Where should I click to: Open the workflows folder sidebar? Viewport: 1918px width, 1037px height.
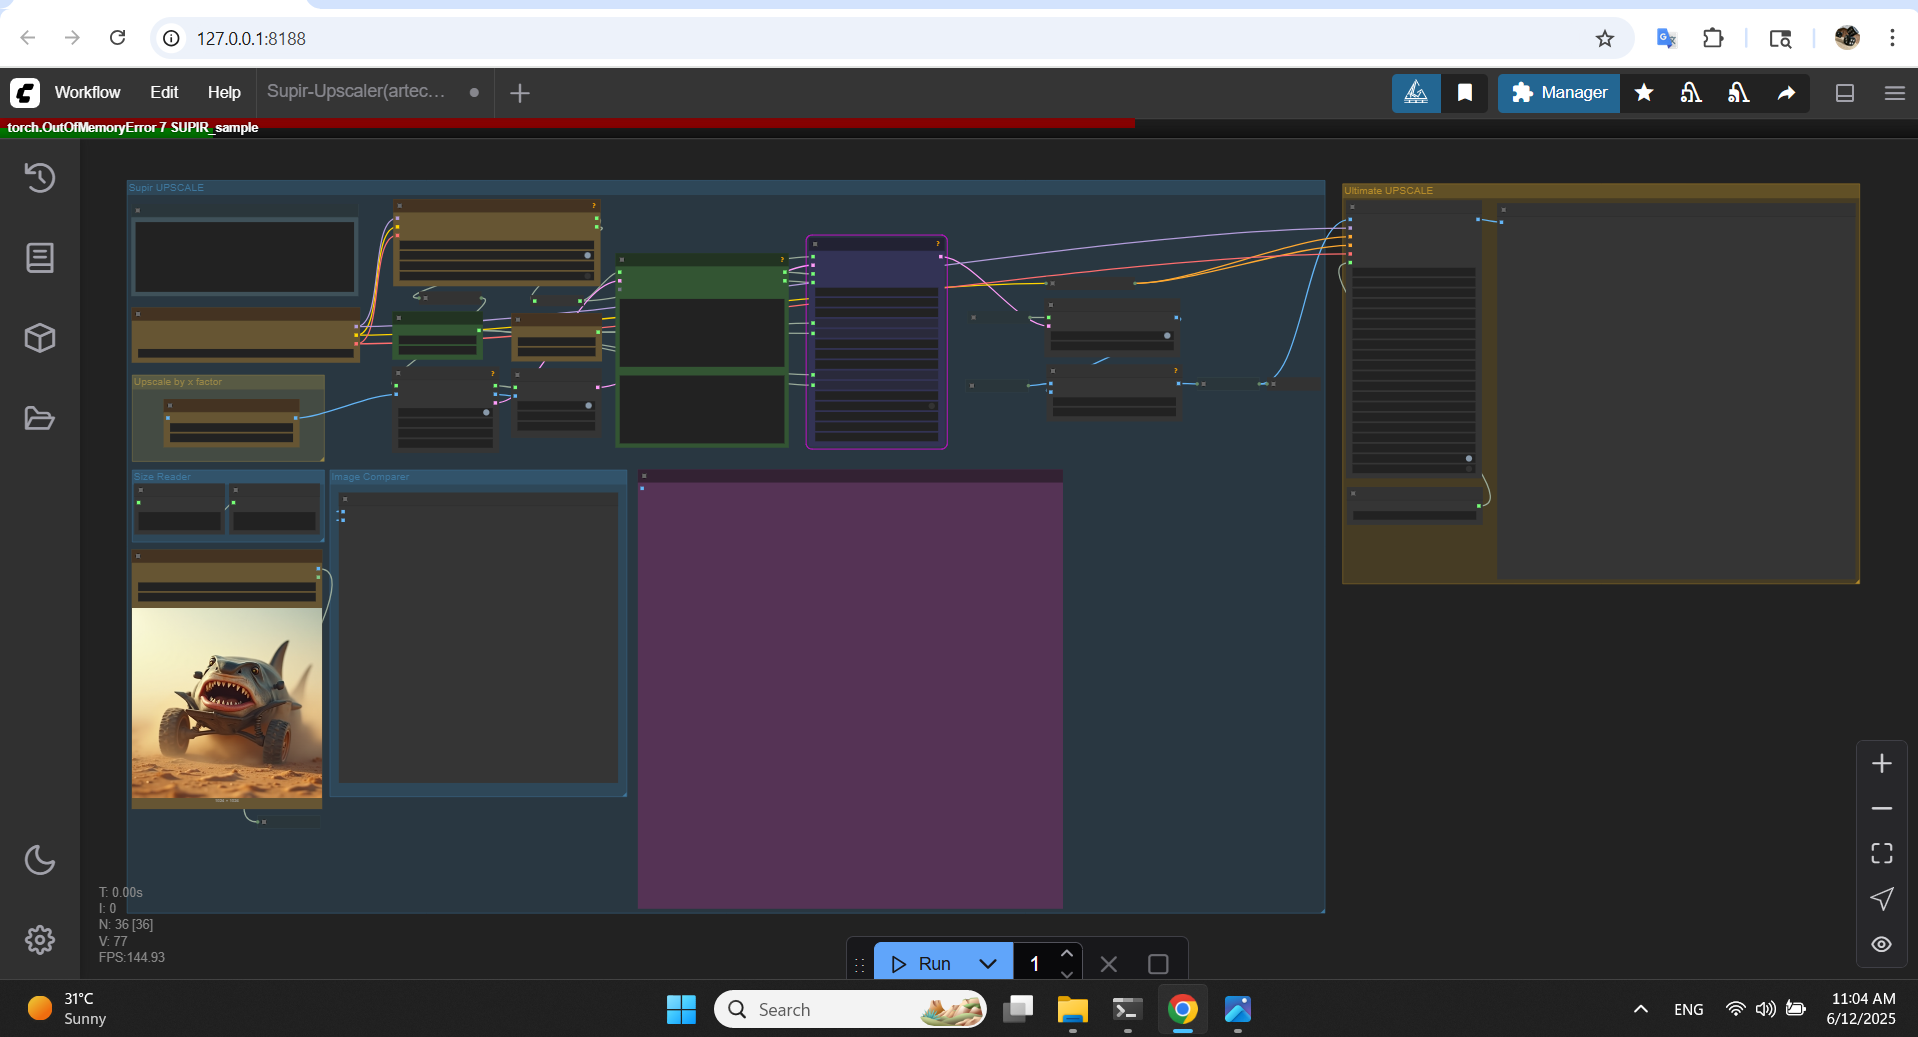[x=40, y=418]
